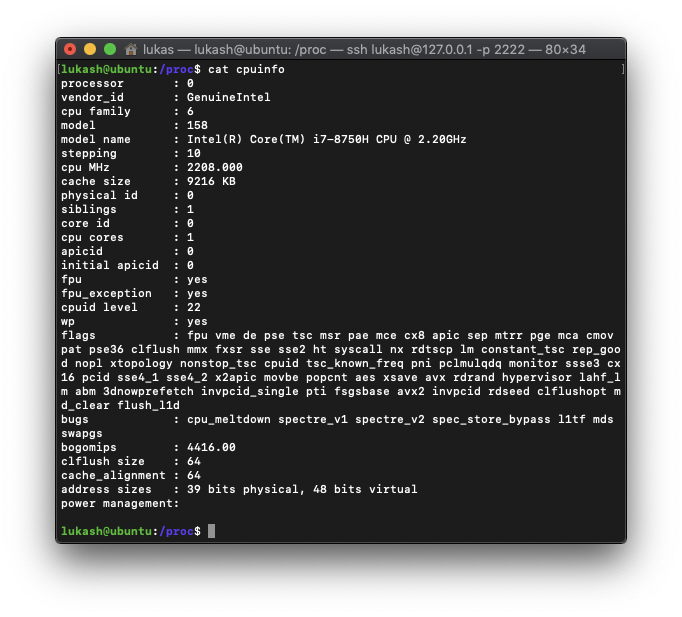Click the 'bugs' label
This screenshot has height=617, width=682.
click(75, 420)
